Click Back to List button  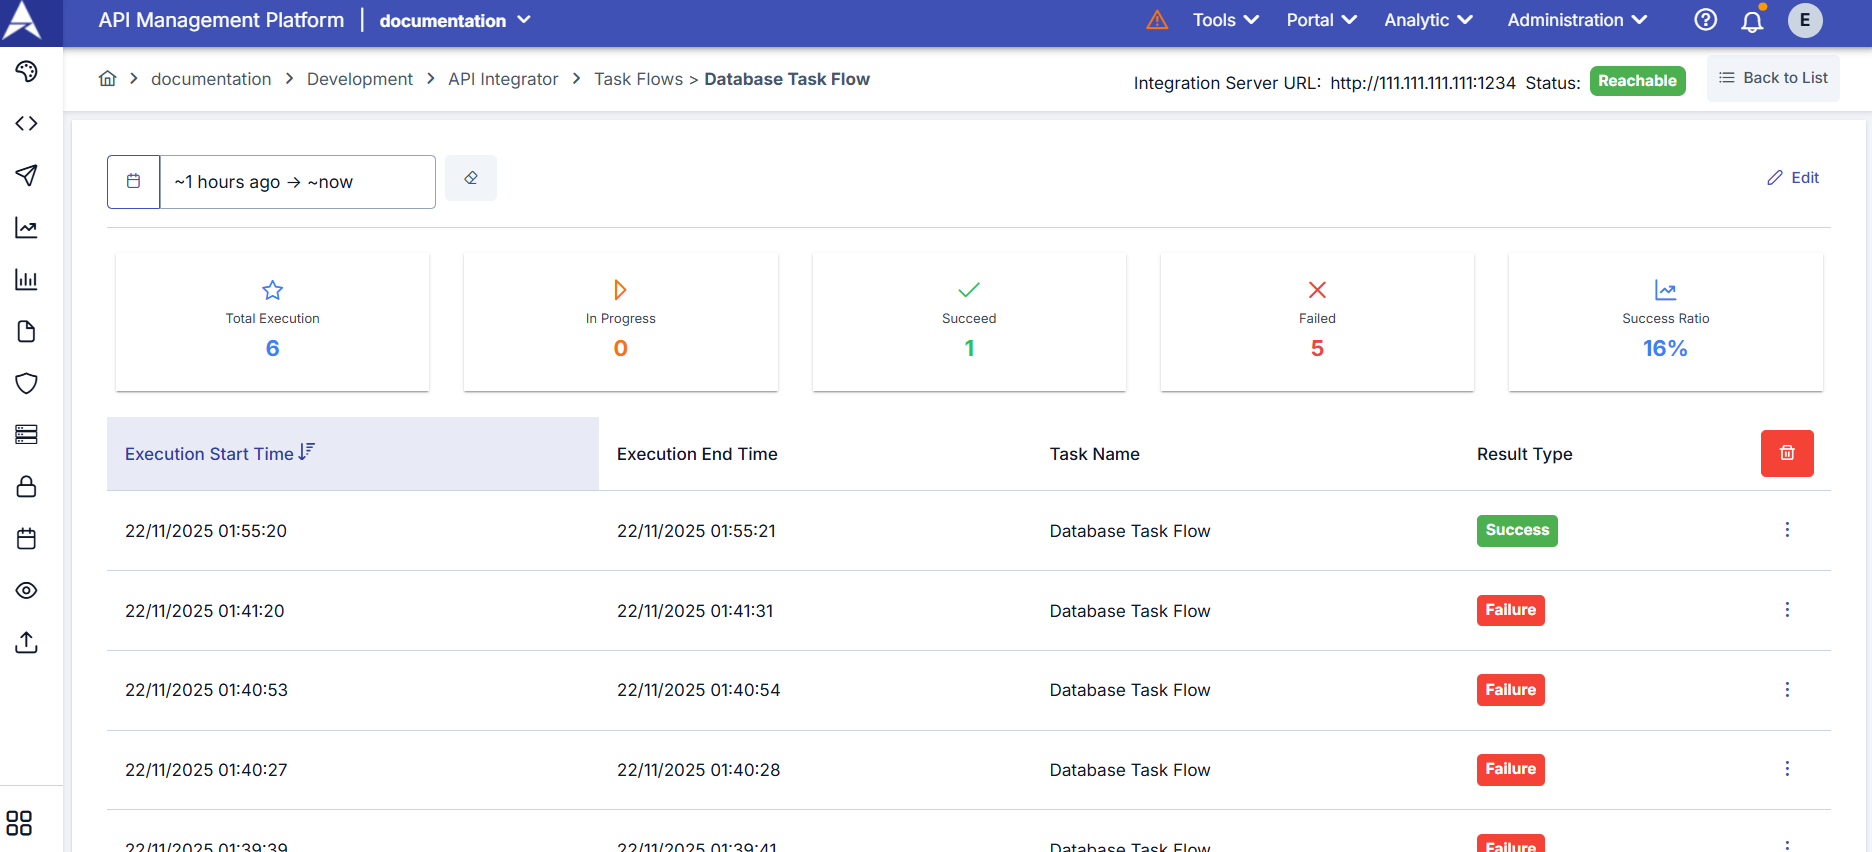tap(1773, 78)
